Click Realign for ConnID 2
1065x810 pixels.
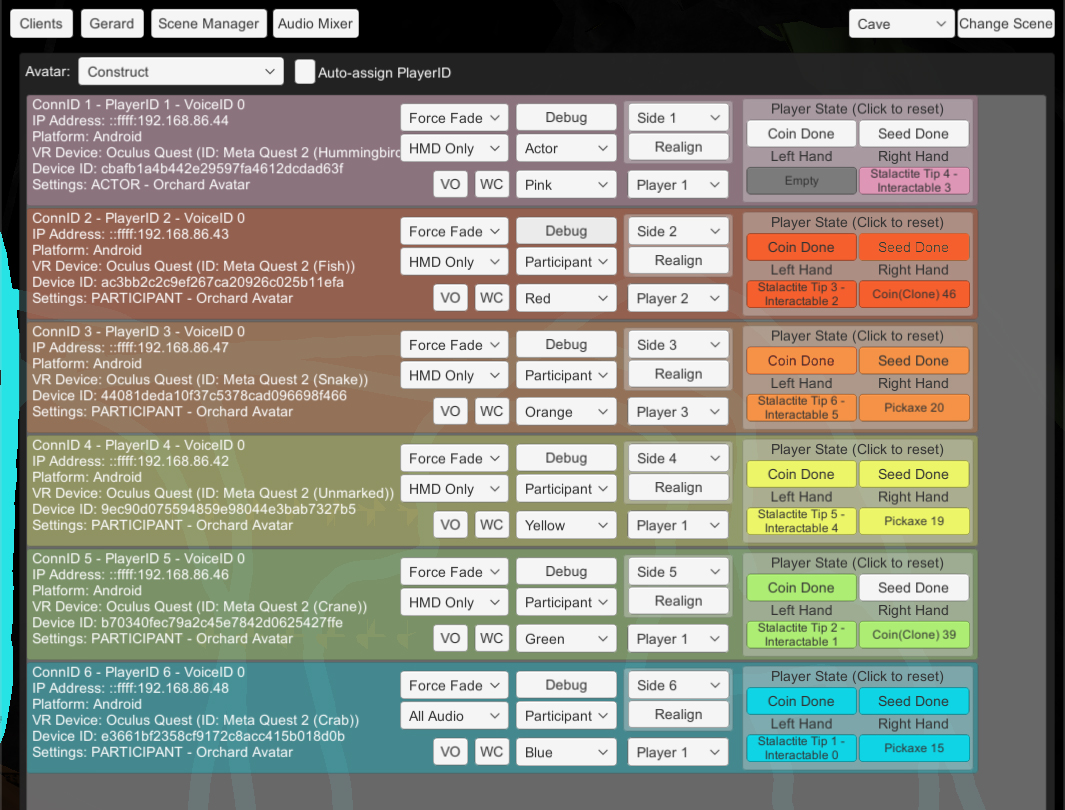pyautogui.click(x=678, y=260)
